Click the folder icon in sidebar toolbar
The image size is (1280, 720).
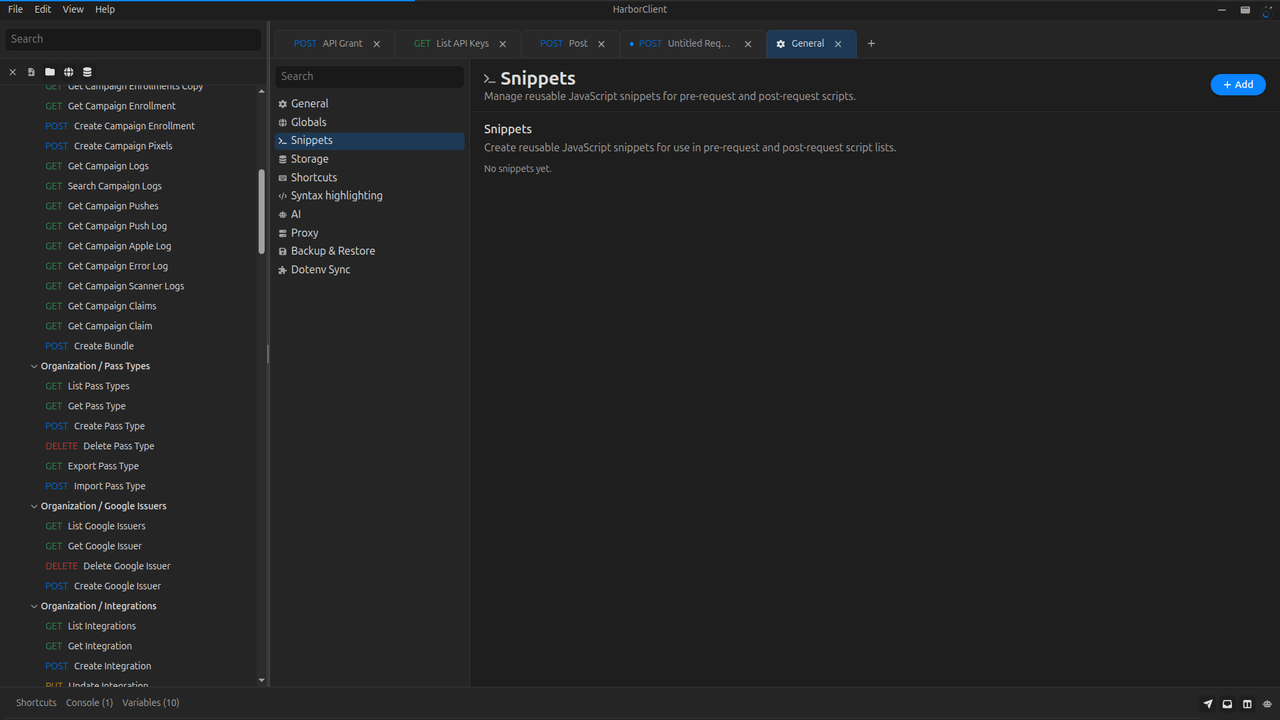tap(50, 72)
